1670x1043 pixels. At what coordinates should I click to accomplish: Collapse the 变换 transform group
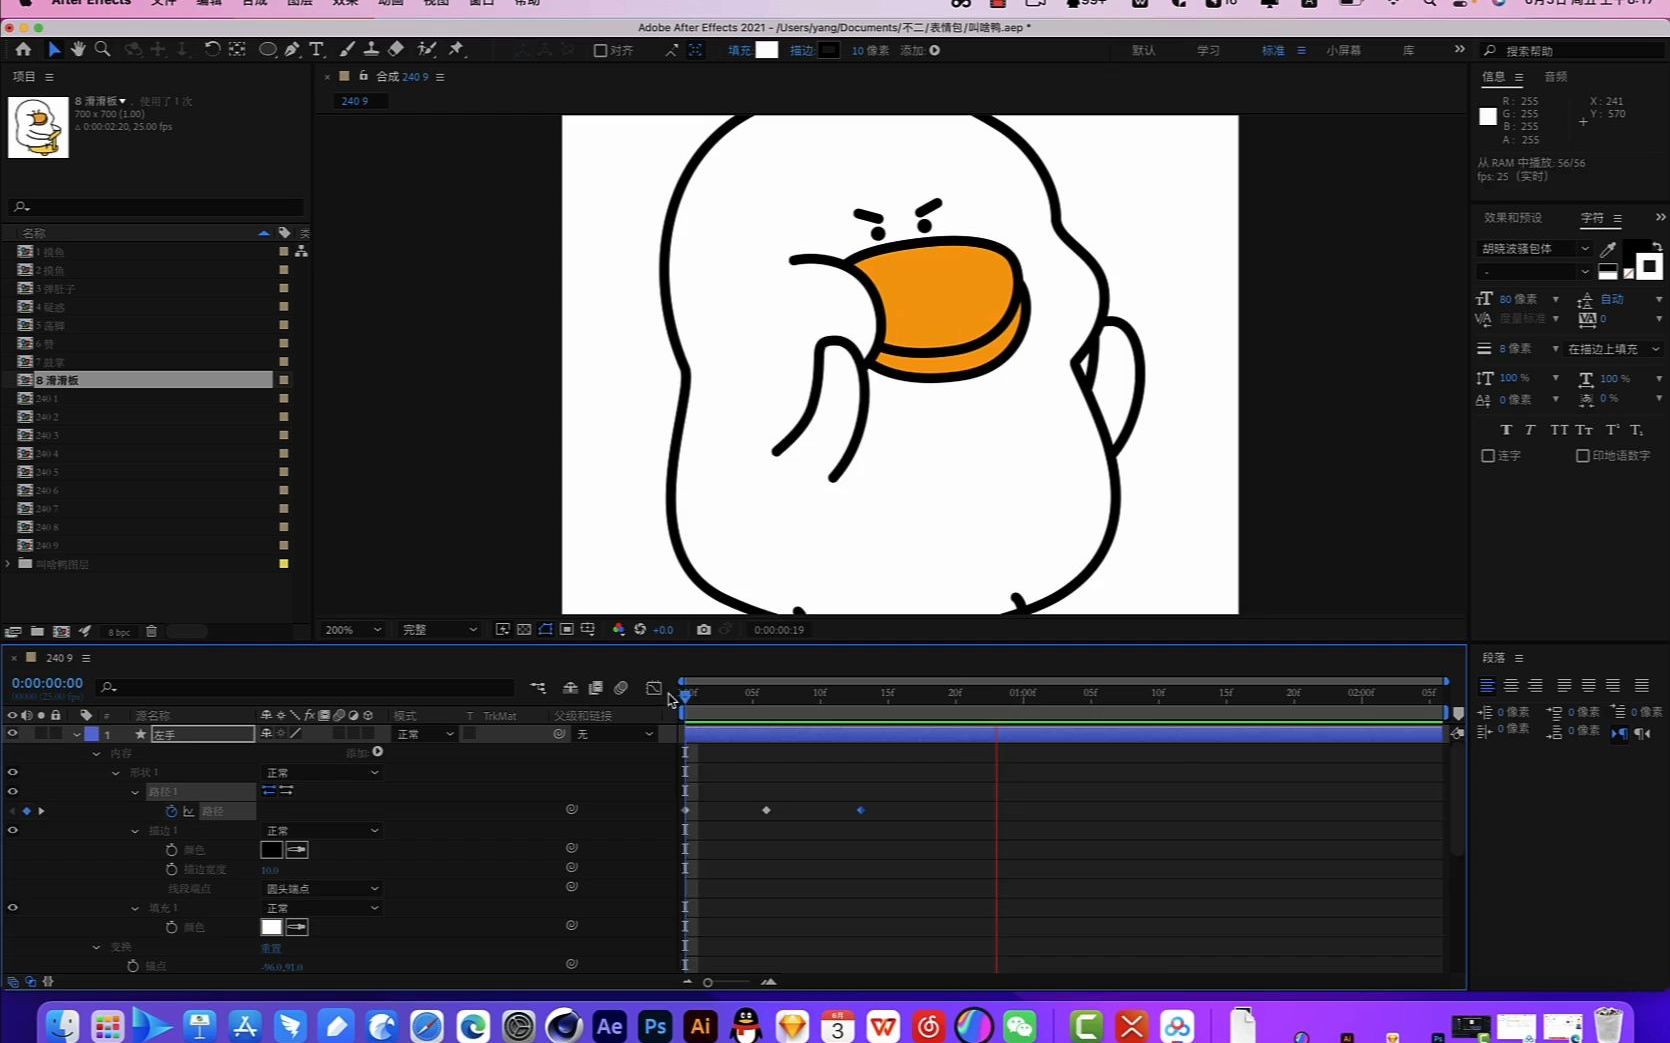click(96, 946)
